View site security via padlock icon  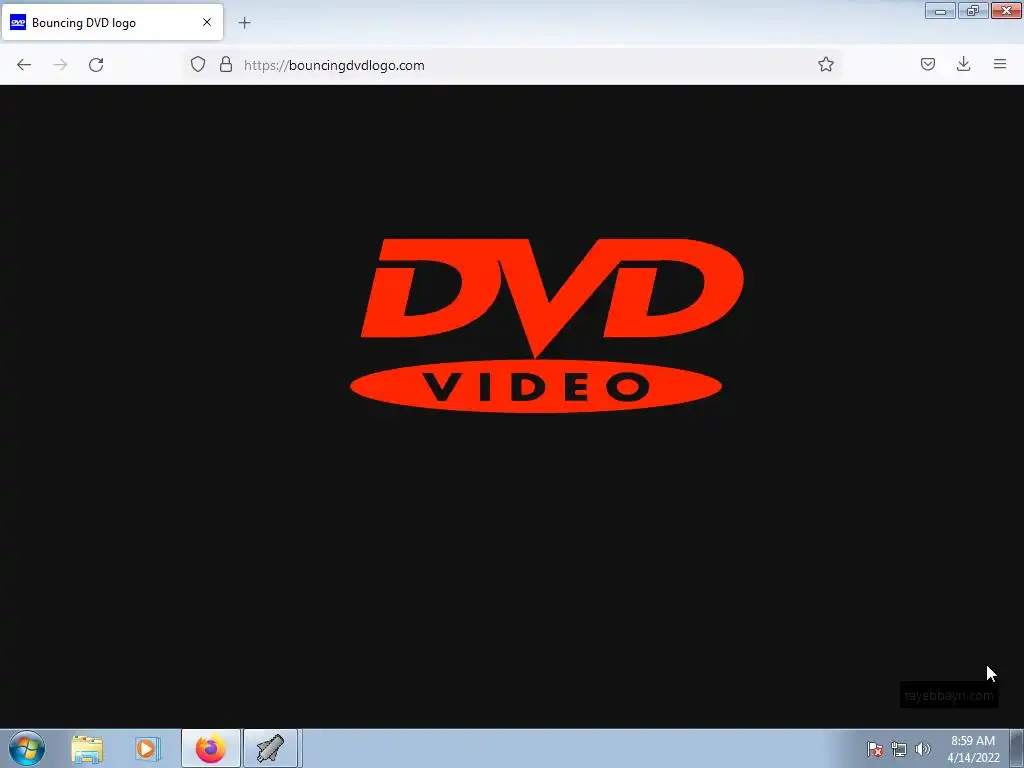[226, 64]
